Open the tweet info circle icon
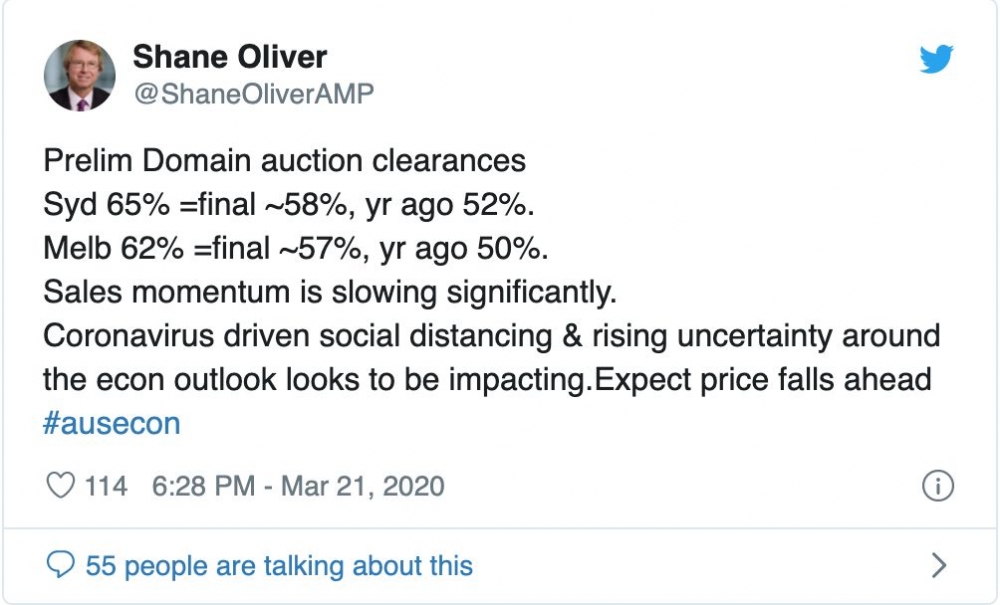 pos(936,486)
